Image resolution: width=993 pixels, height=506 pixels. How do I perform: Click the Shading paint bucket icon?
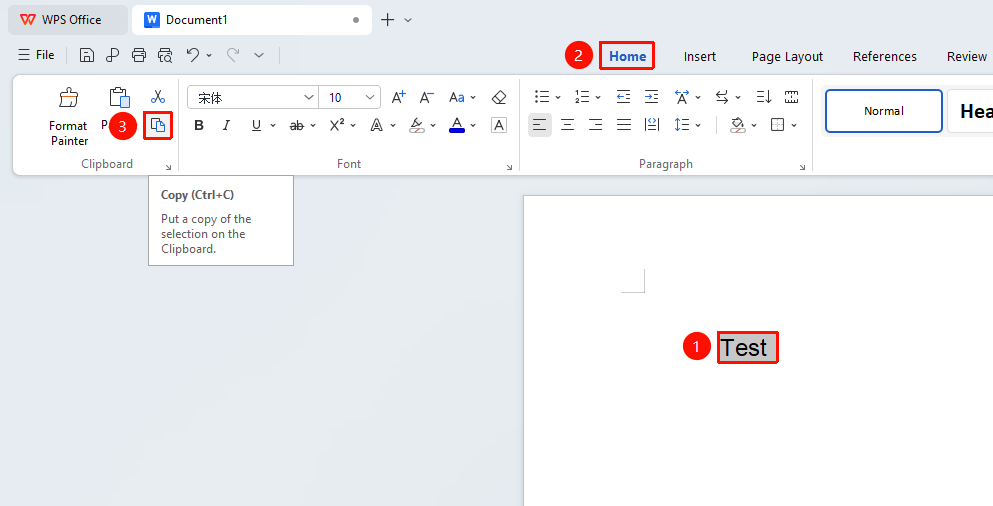click(x=738, y=125)
